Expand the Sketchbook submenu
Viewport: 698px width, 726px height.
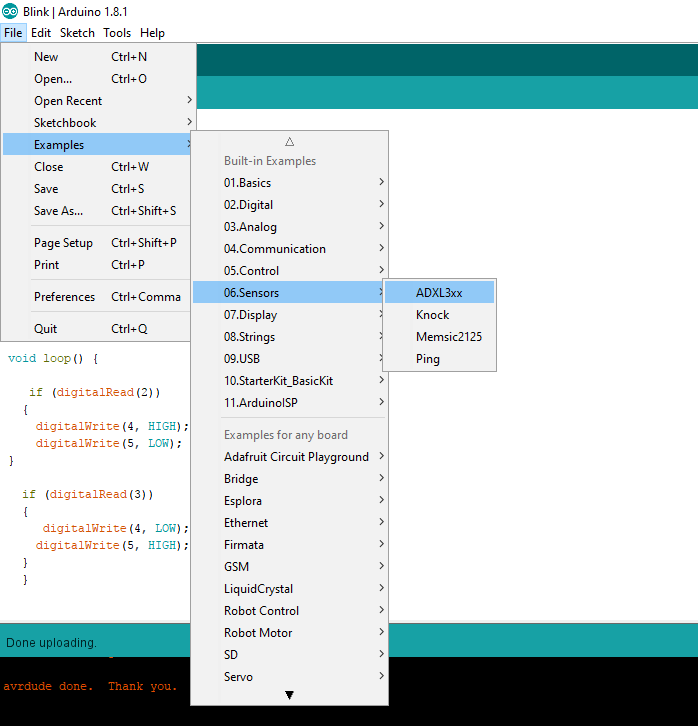click(97, 123)
